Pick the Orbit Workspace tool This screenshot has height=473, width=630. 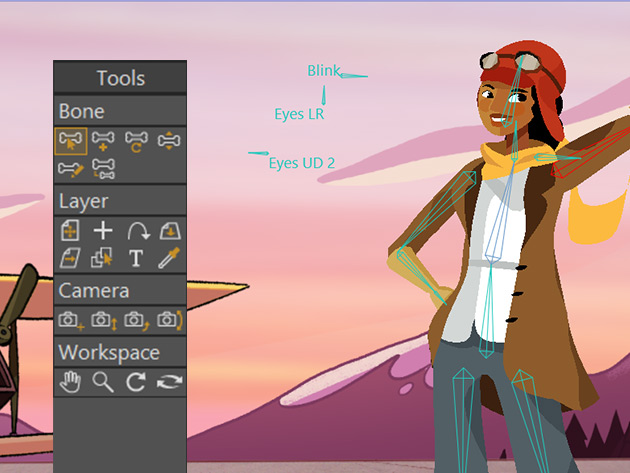tap(169, 382)
